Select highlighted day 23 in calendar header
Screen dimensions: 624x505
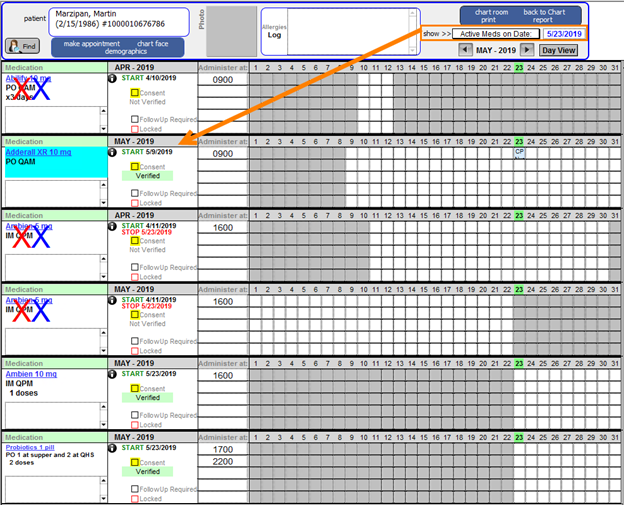(519, 68)
